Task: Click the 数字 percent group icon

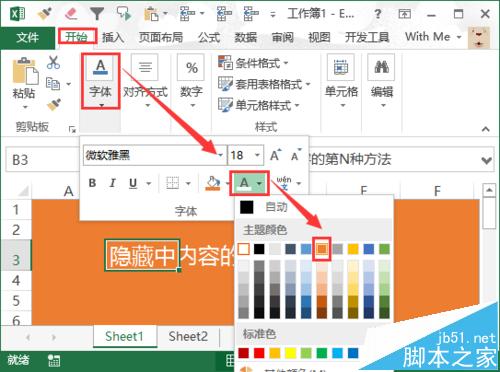Action: [x=191, y=67]
